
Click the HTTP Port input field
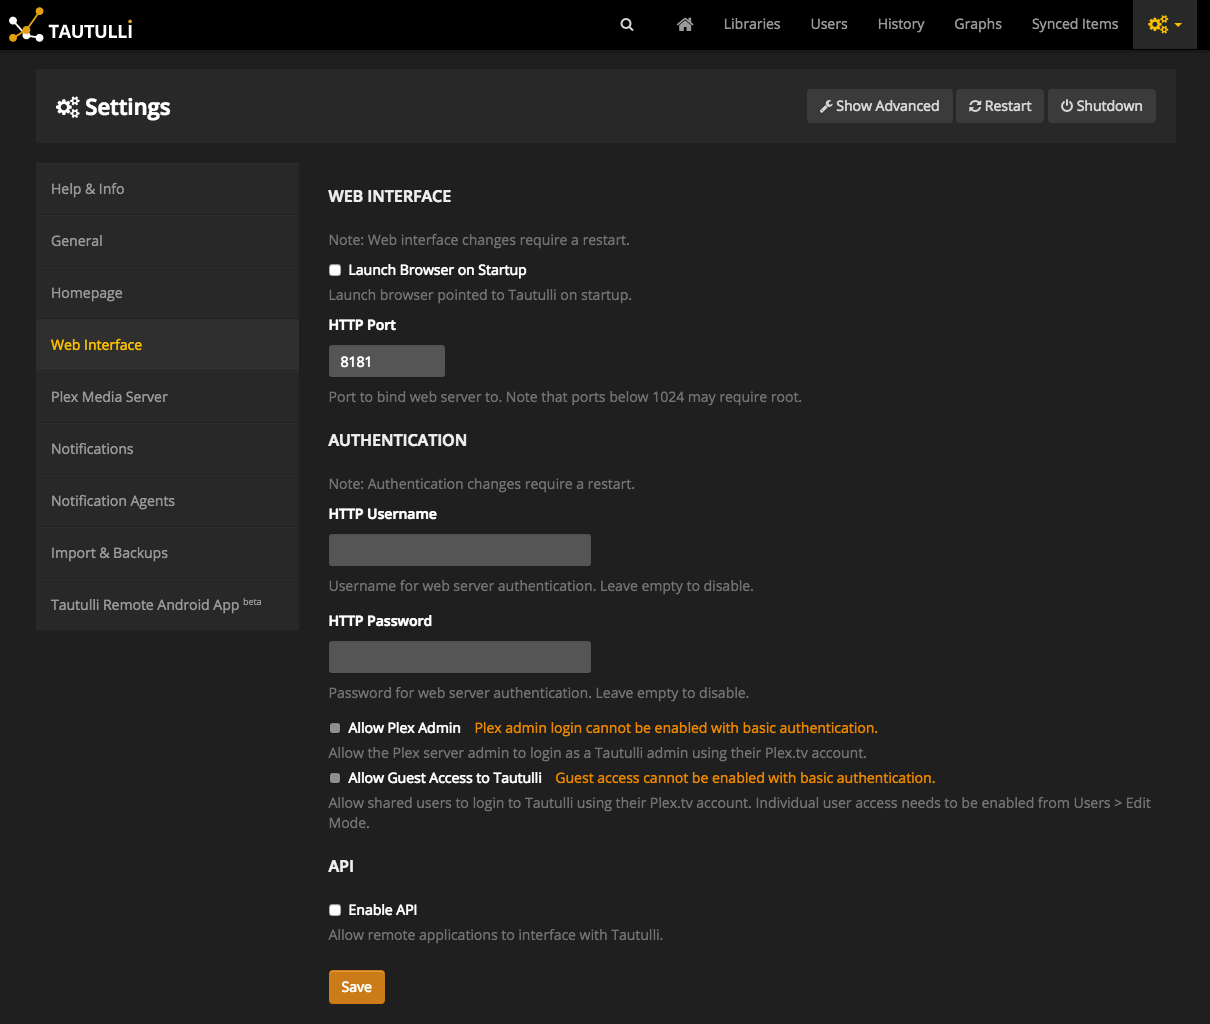386,361
